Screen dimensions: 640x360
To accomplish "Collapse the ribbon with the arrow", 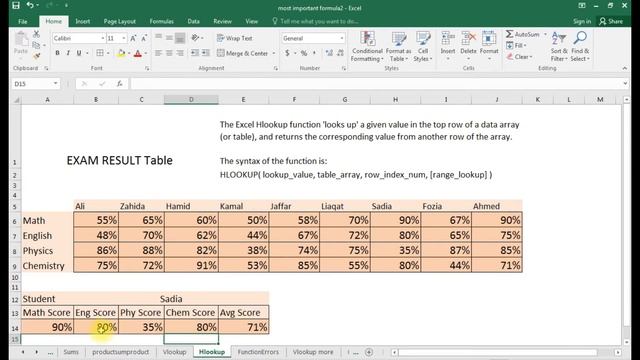I will pos(625,69).
